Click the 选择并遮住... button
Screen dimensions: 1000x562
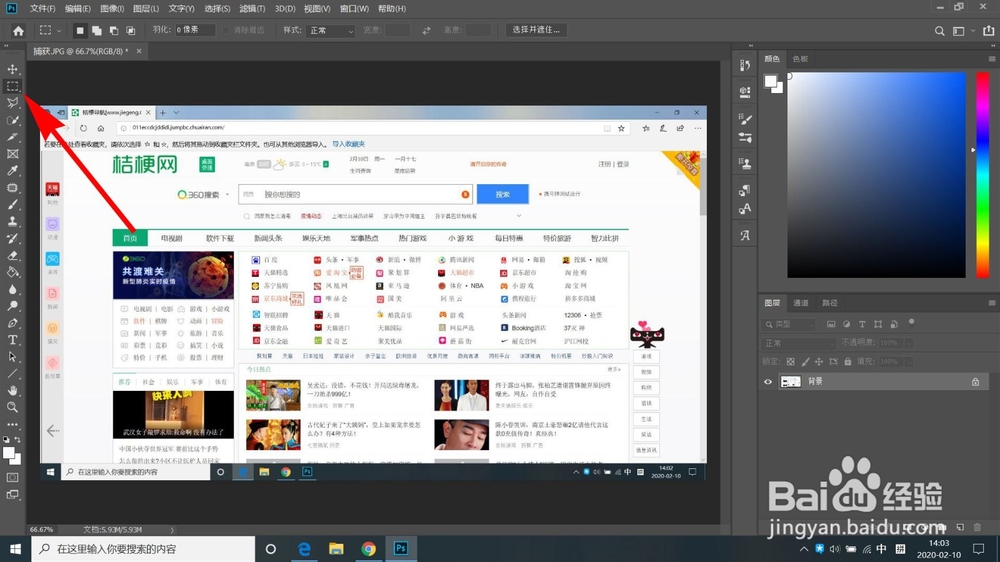[536, 30]
